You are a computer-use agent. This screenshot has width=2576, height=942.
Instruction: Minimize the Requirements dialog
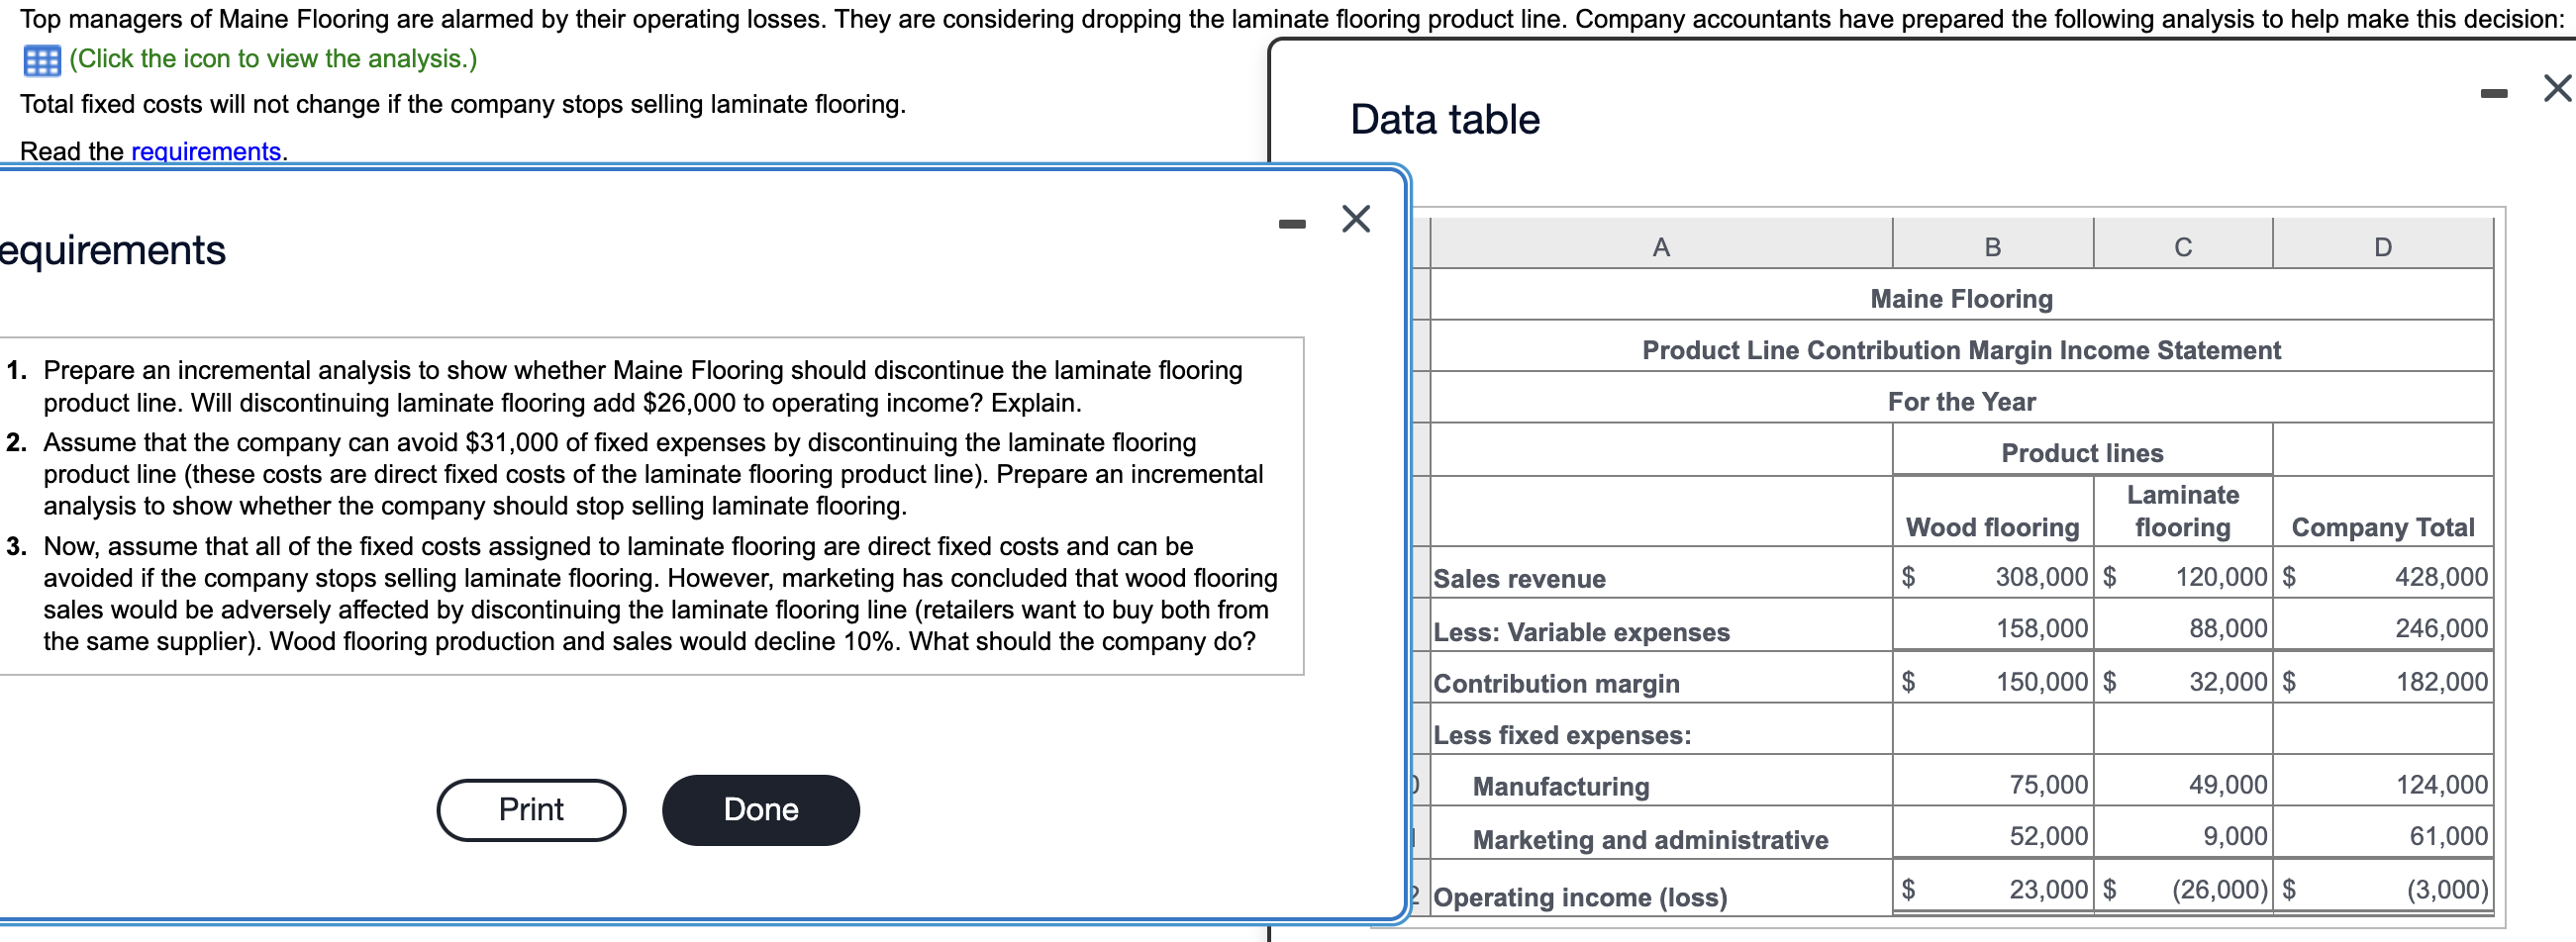pos(1291,223)
